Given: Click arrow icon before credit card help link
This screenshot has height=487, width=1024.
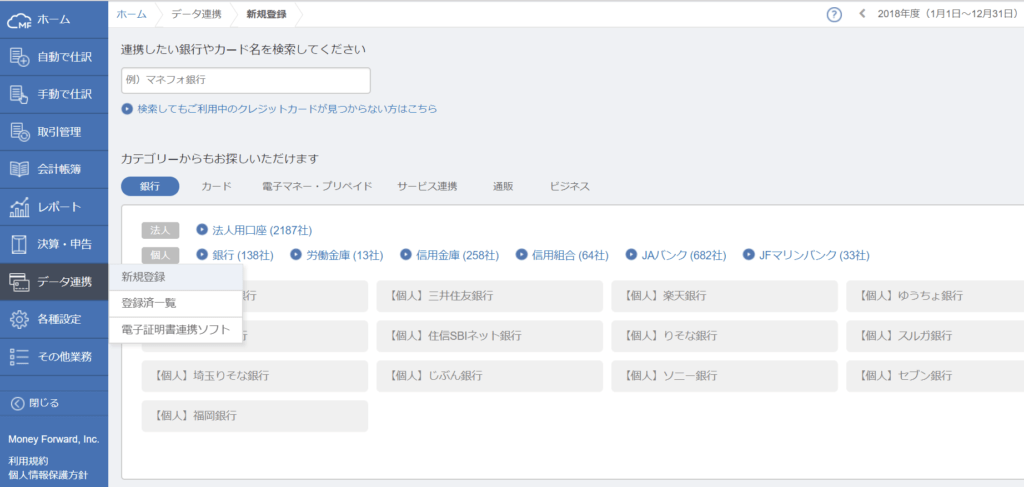Looking at the screenshot, I should [x=127, y=109].
